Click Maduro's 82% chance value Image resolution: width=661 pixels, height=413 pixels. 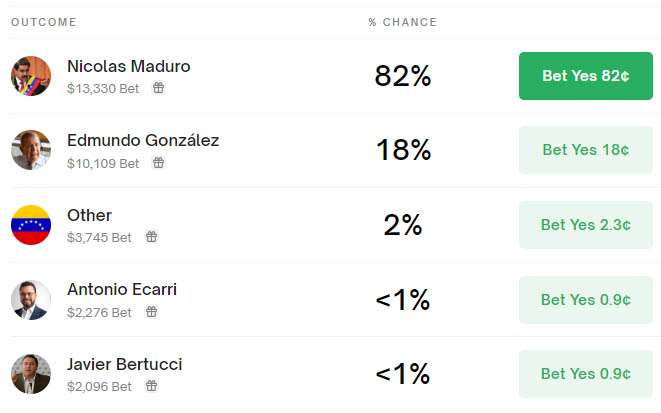(x=402, y=76)
